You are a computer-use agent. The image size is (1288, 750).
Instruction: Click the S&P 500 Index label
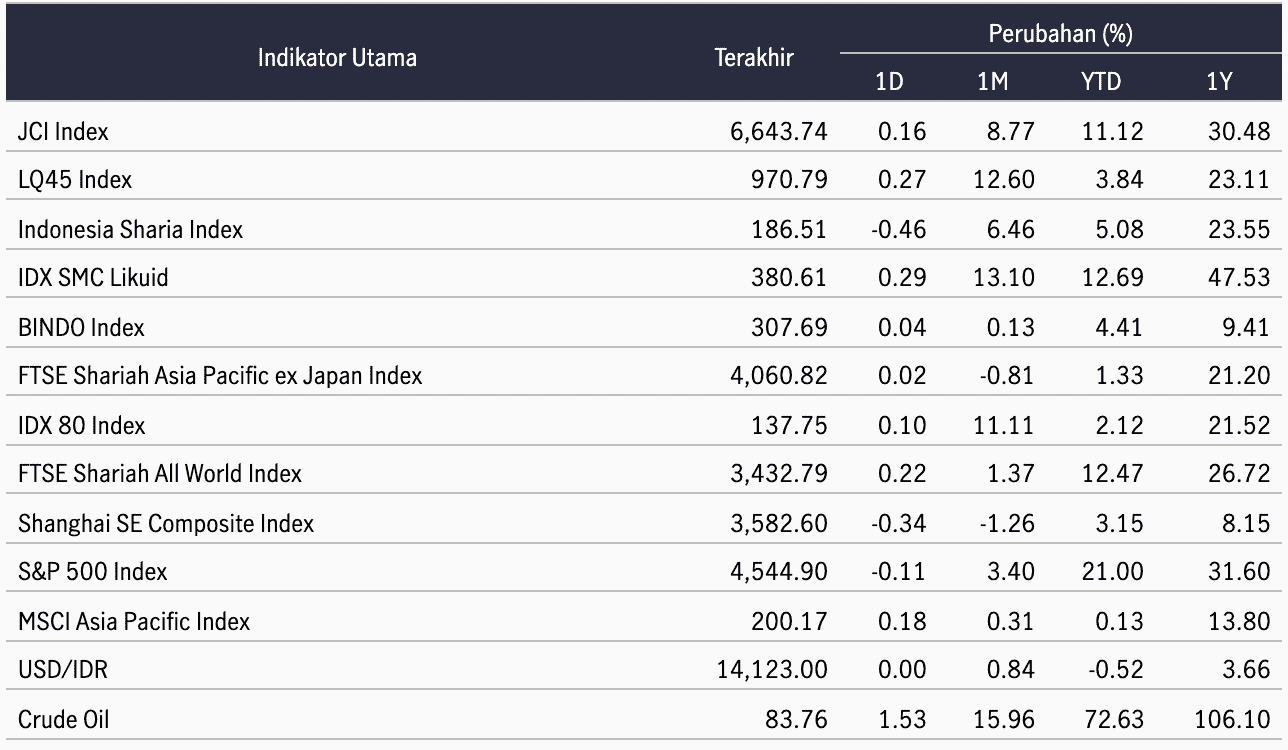pos(93,572)
